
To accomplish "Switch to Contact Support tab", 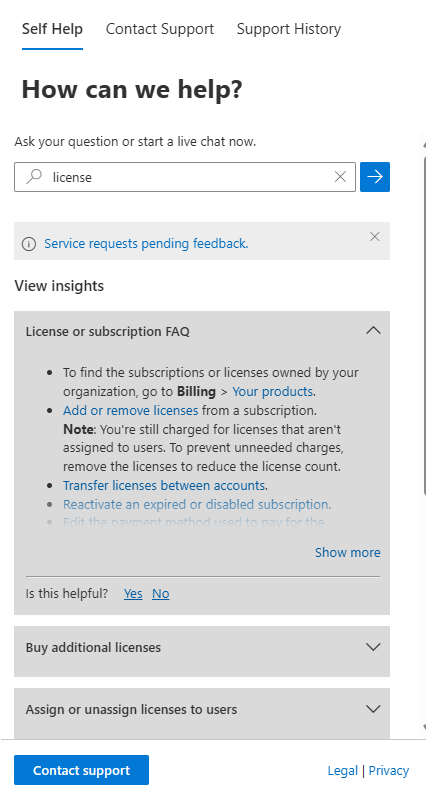I will tap(160, 29).
